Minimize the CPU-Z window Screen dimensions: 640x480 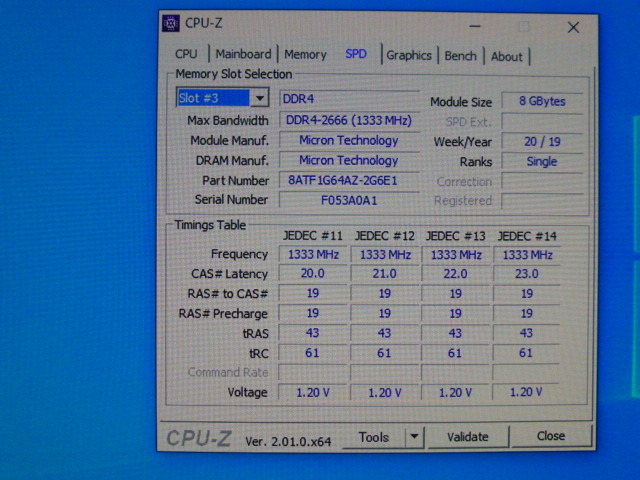(475, 26)
